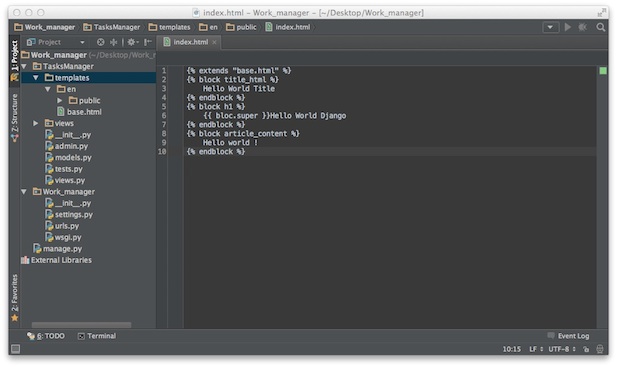The image size is (617, 367).
Task: Open the Event Log
Action: click(568, 336)
